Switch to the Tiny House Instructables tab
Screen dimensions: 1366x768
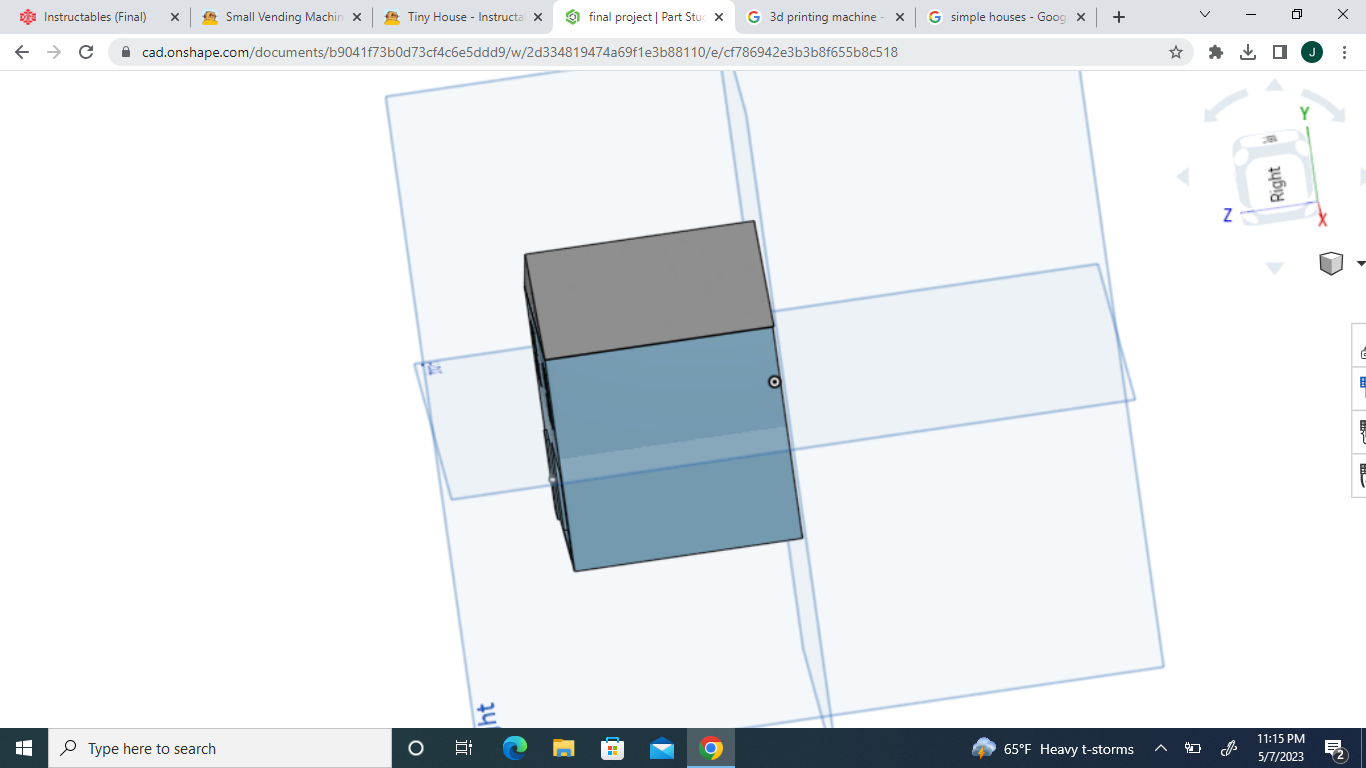click(455, 16)
